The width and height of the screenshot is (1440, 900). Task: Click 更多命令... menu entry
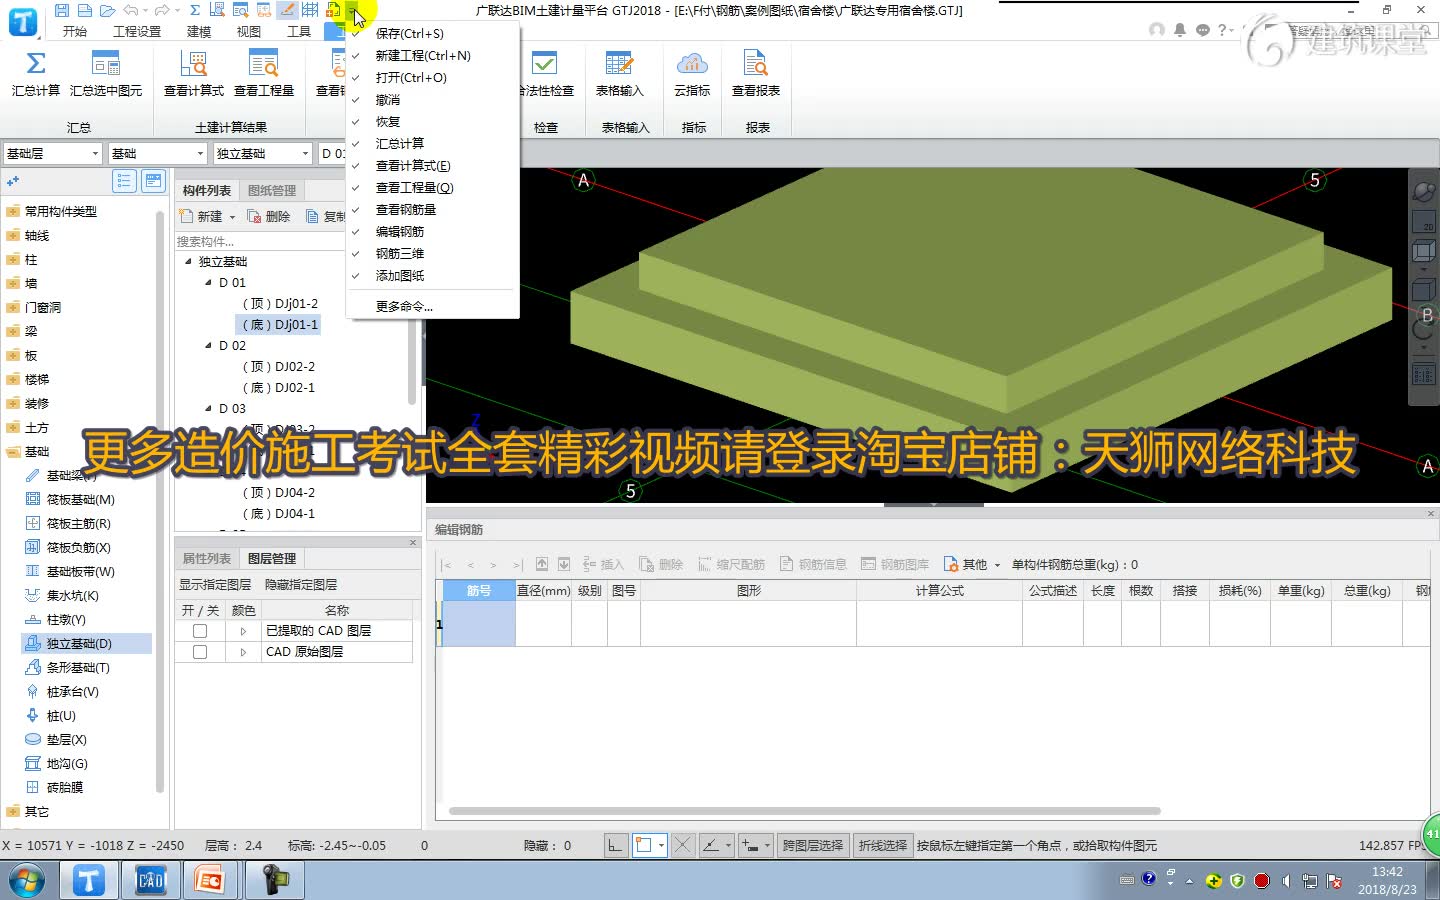[x=404, y=306]
